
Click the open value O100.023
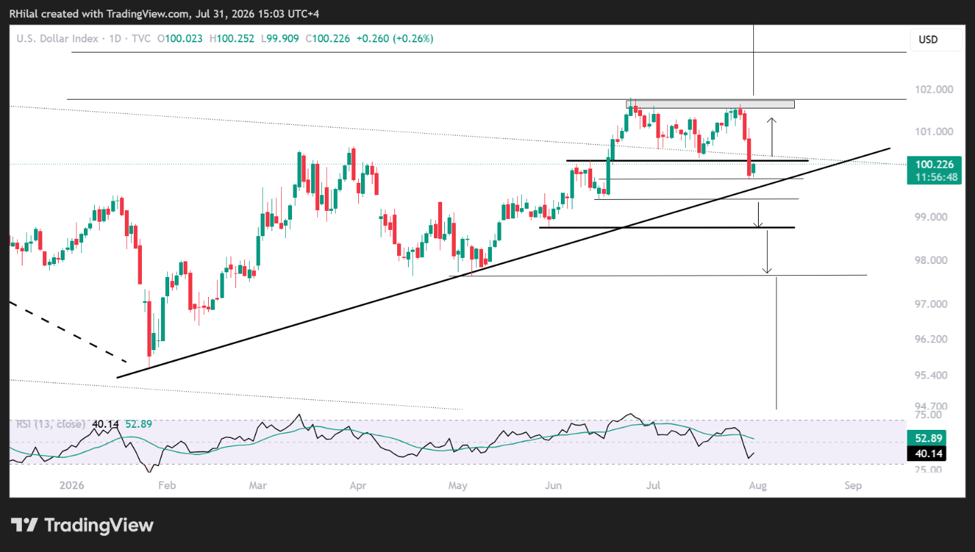(x=180, y=39)
